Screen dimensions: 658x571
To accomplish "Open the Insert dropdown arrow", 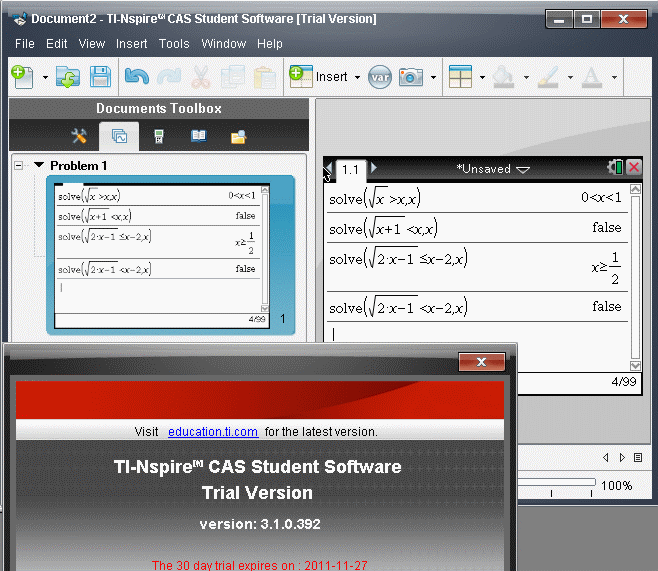I will point(357,77).
